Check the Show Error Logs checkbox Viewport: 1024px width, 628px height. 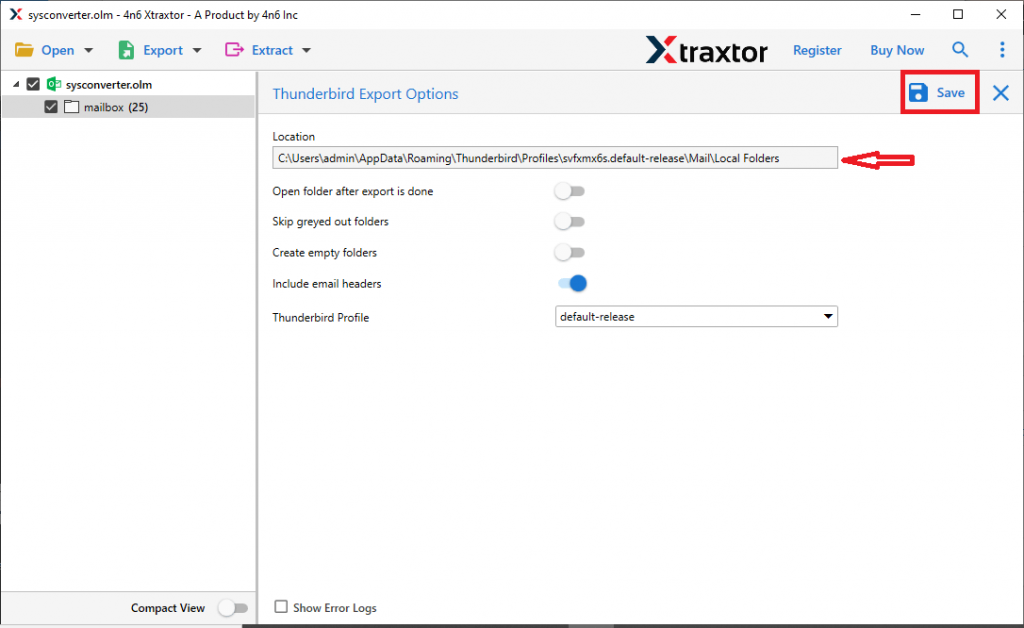(x=281, y=607)
